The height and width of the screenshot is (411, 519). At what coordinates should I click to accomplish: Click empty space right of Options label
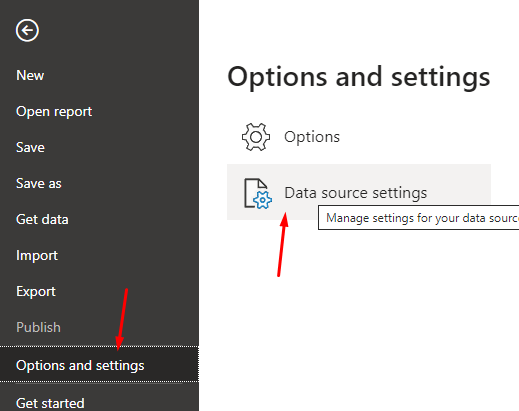417,137
